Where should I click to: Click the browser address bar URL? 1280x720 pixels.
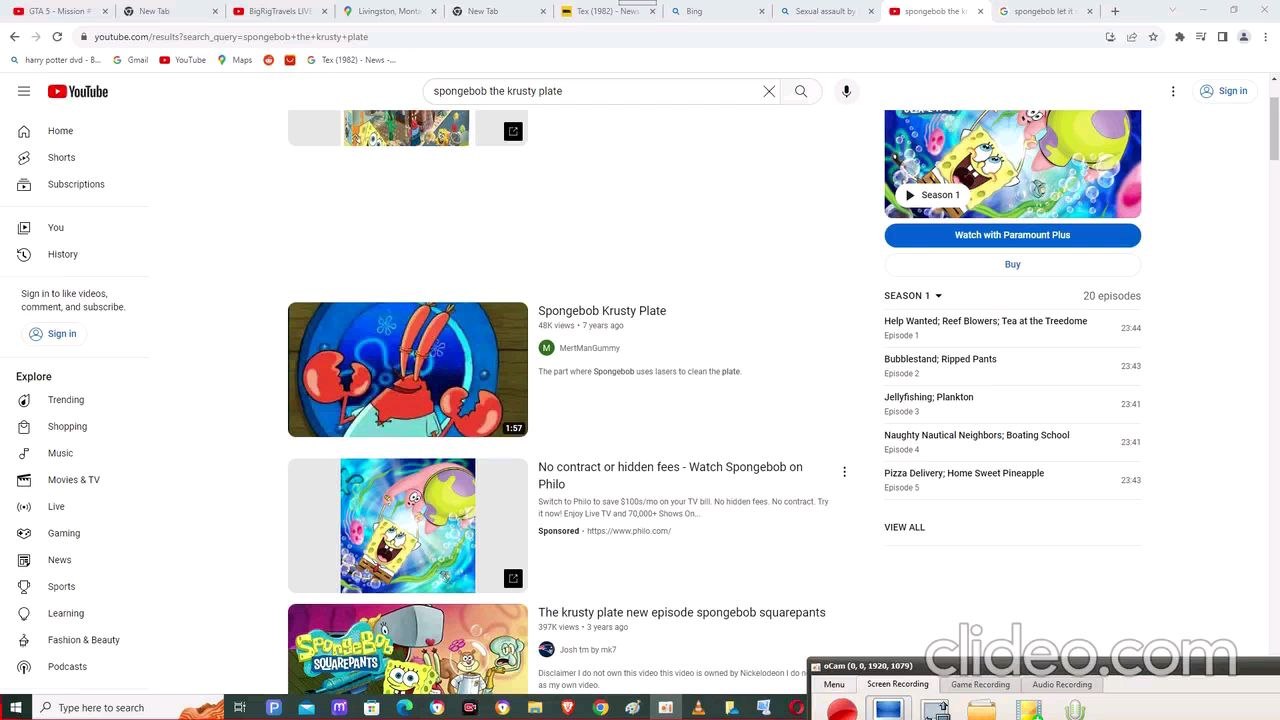click(x=231, y=37)
